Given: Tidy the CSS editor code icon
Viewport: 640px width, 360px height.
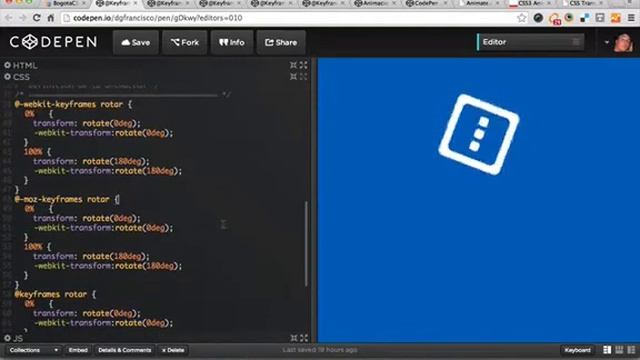Looking at the screenshot, I should [293, 76].
